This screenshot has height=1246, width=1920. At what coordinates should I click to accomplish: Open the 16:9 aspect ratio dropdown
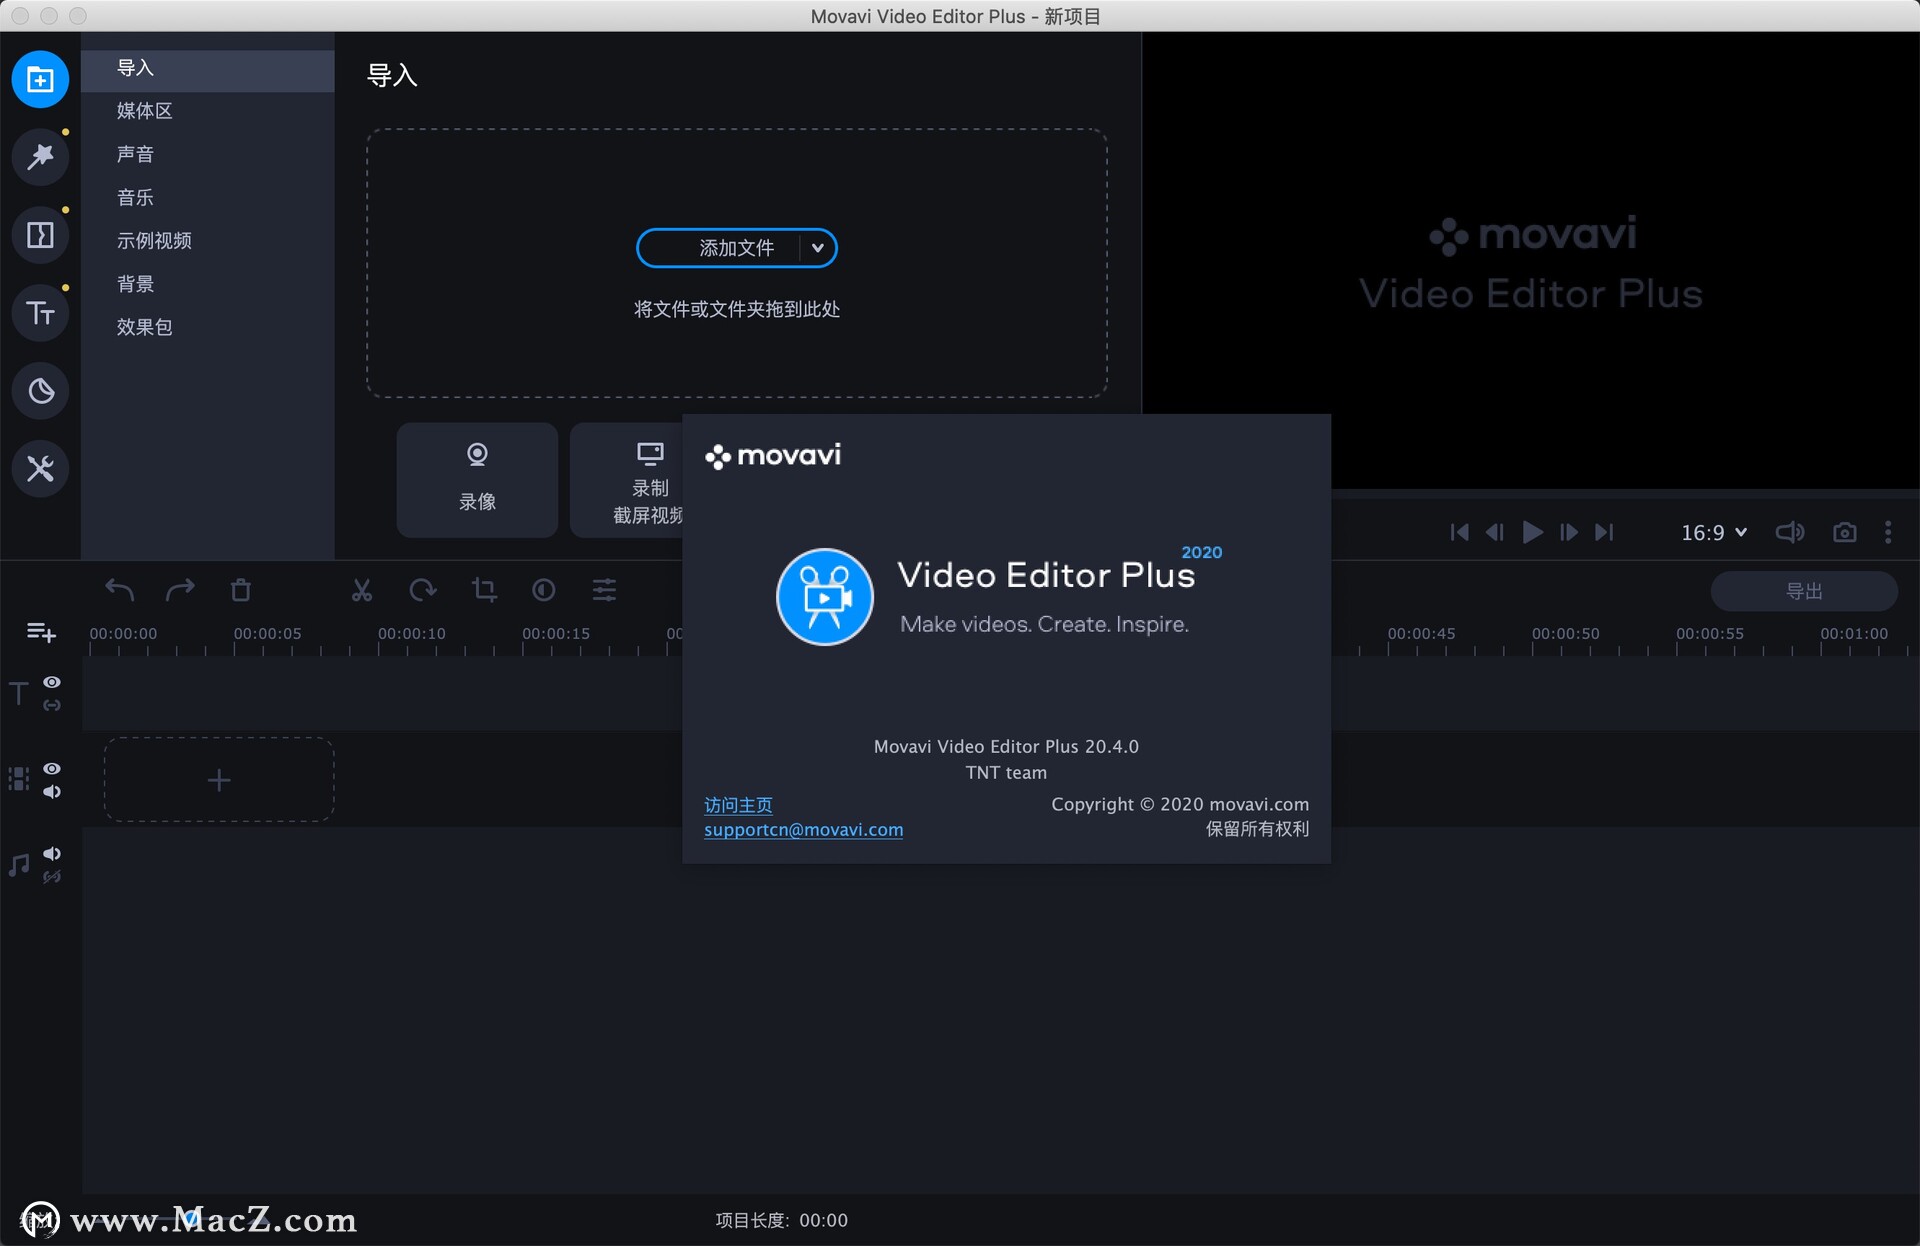tap(1714, 532)
